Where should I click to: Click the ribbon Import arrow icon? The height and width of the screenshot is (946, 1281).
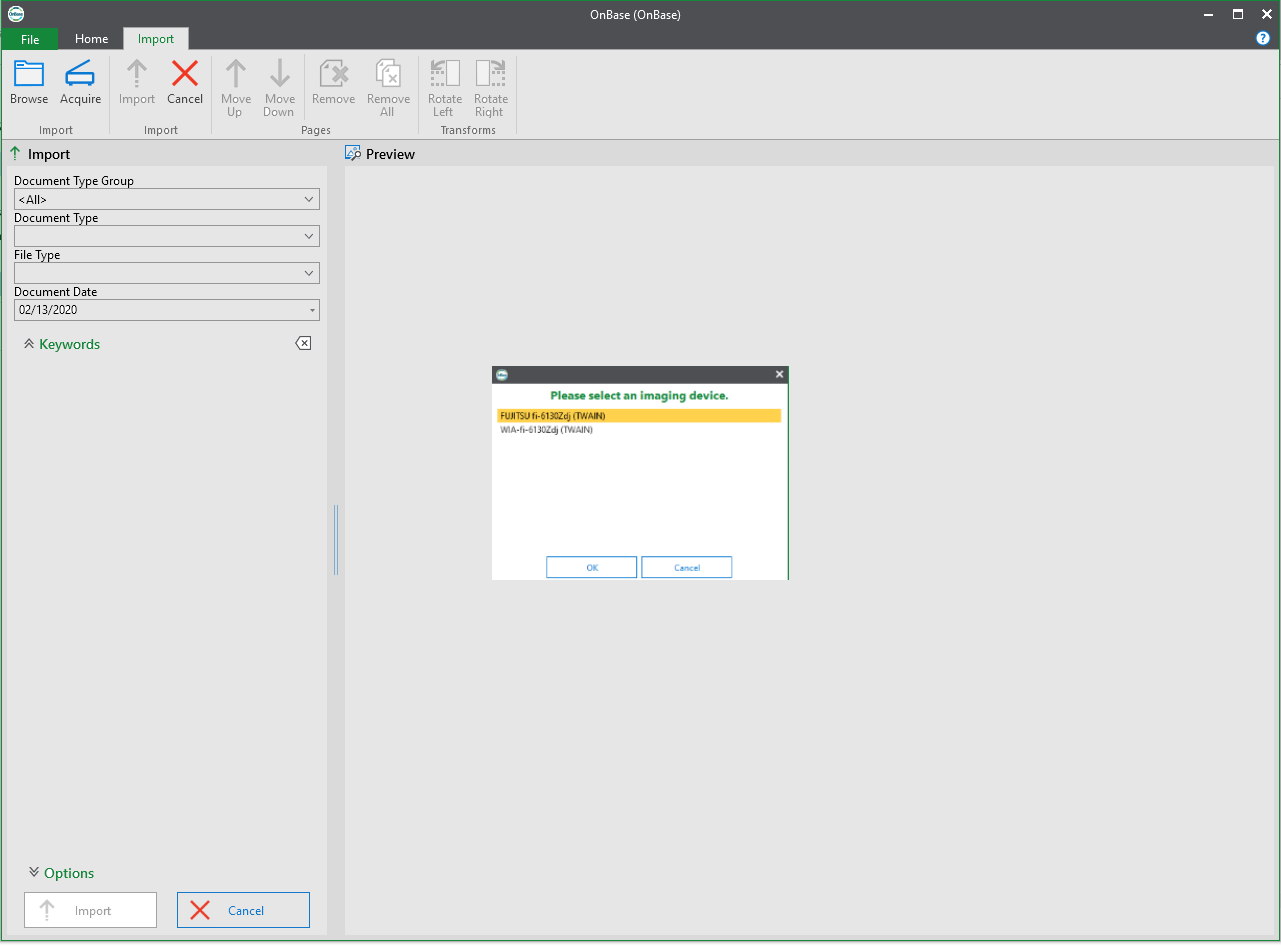click(137, 73)
